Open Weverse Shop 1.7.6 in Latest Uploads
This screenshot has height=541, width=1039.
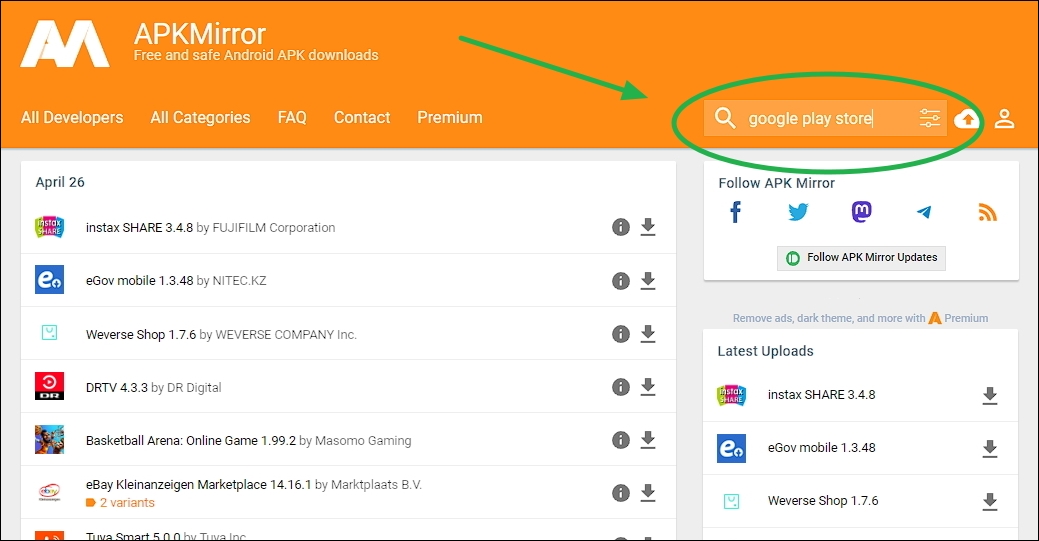click(x=823, y=501)
